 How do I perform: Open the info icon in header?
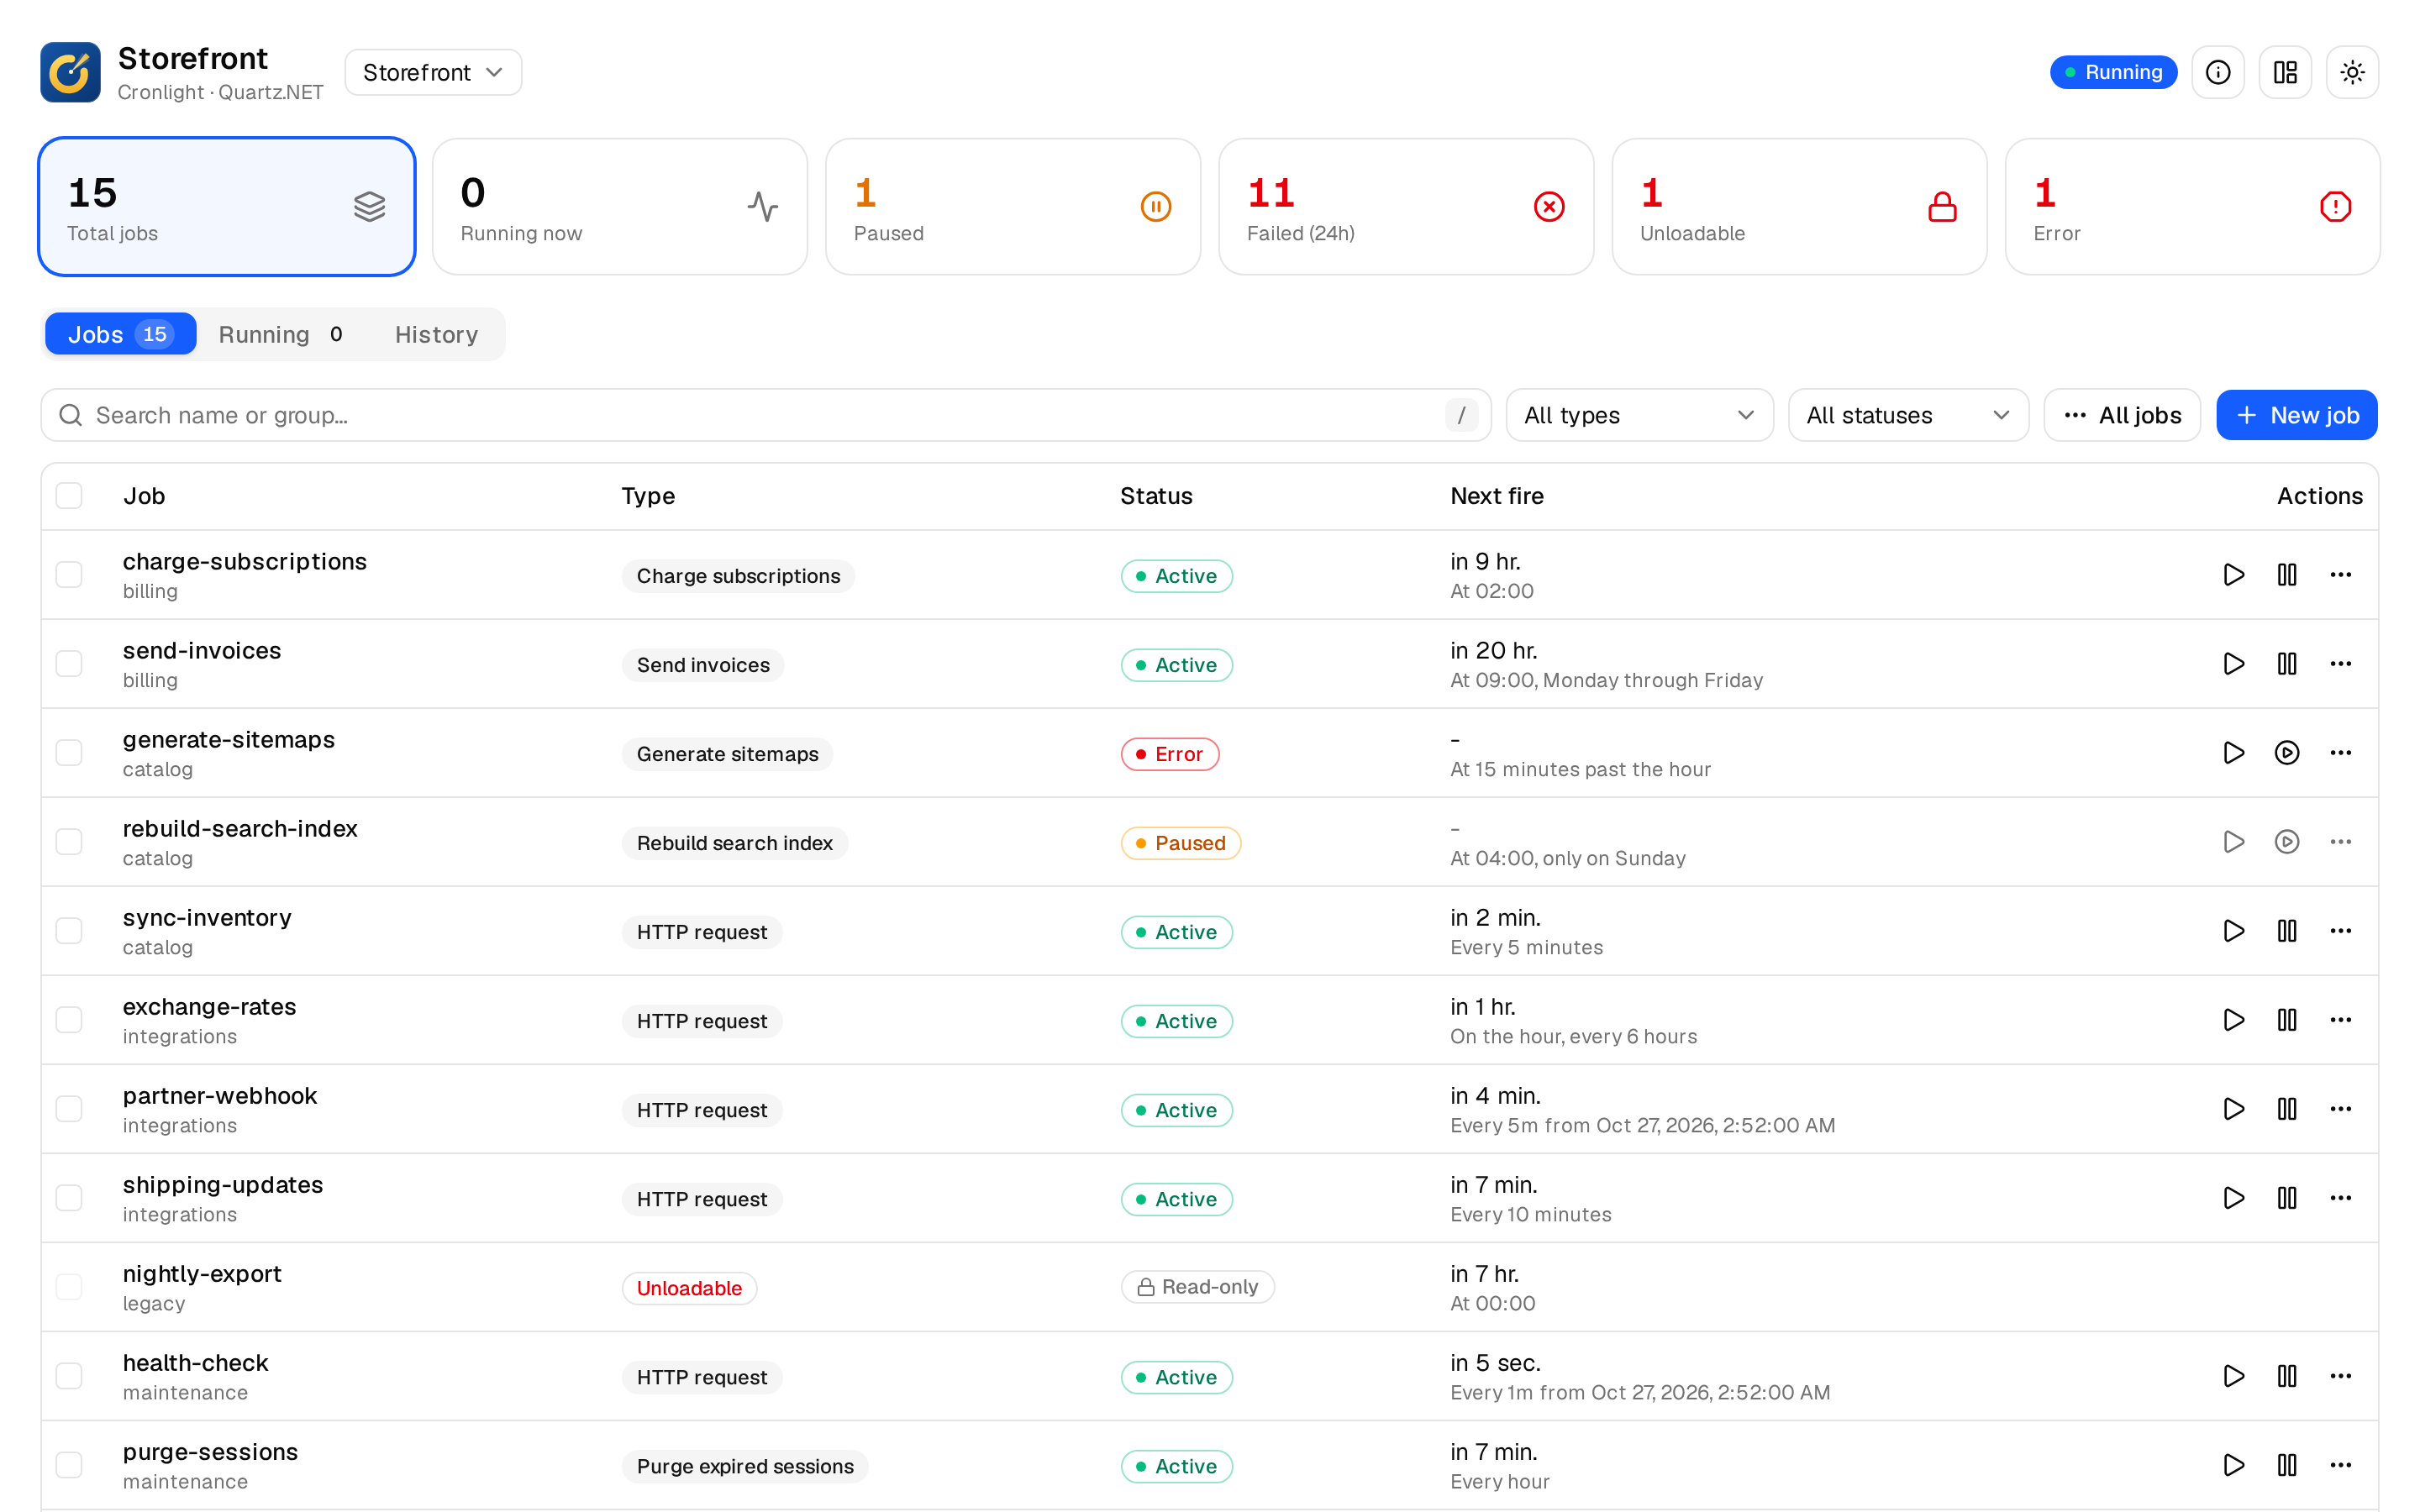[x=2217, y=72]
